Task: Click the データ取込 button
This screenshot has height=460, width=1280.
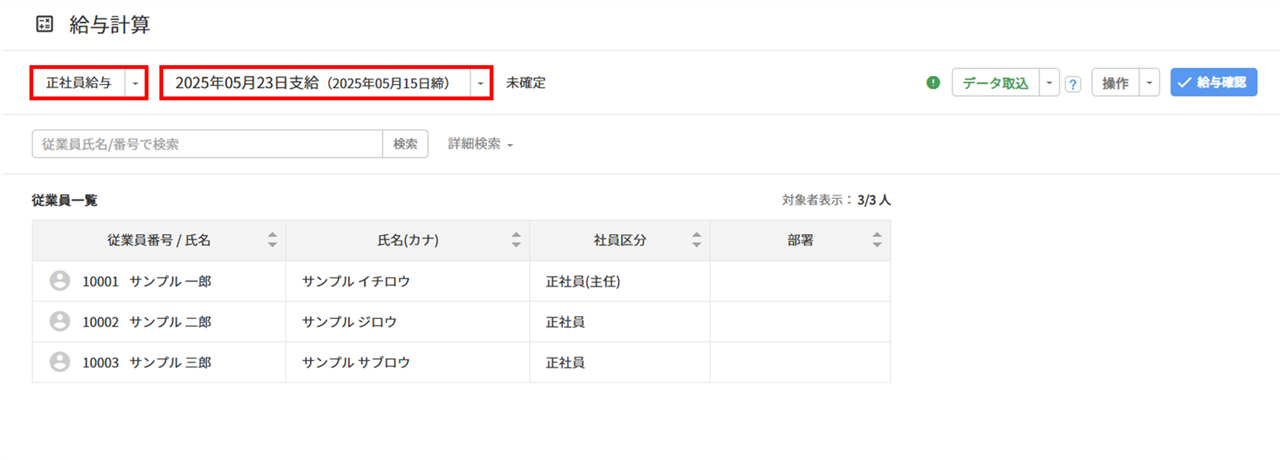Action: [x=995, y=83]
